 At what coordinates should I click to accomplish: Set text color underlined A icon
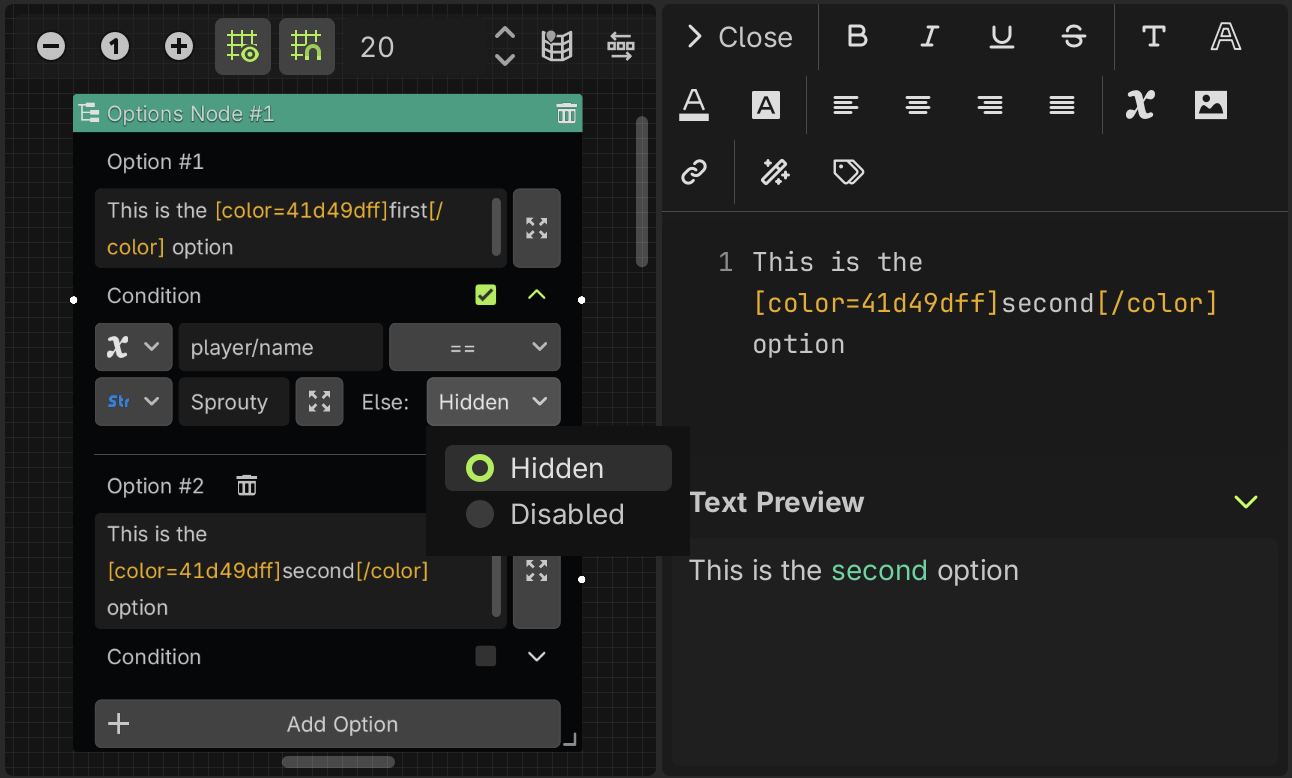(694, 105)
